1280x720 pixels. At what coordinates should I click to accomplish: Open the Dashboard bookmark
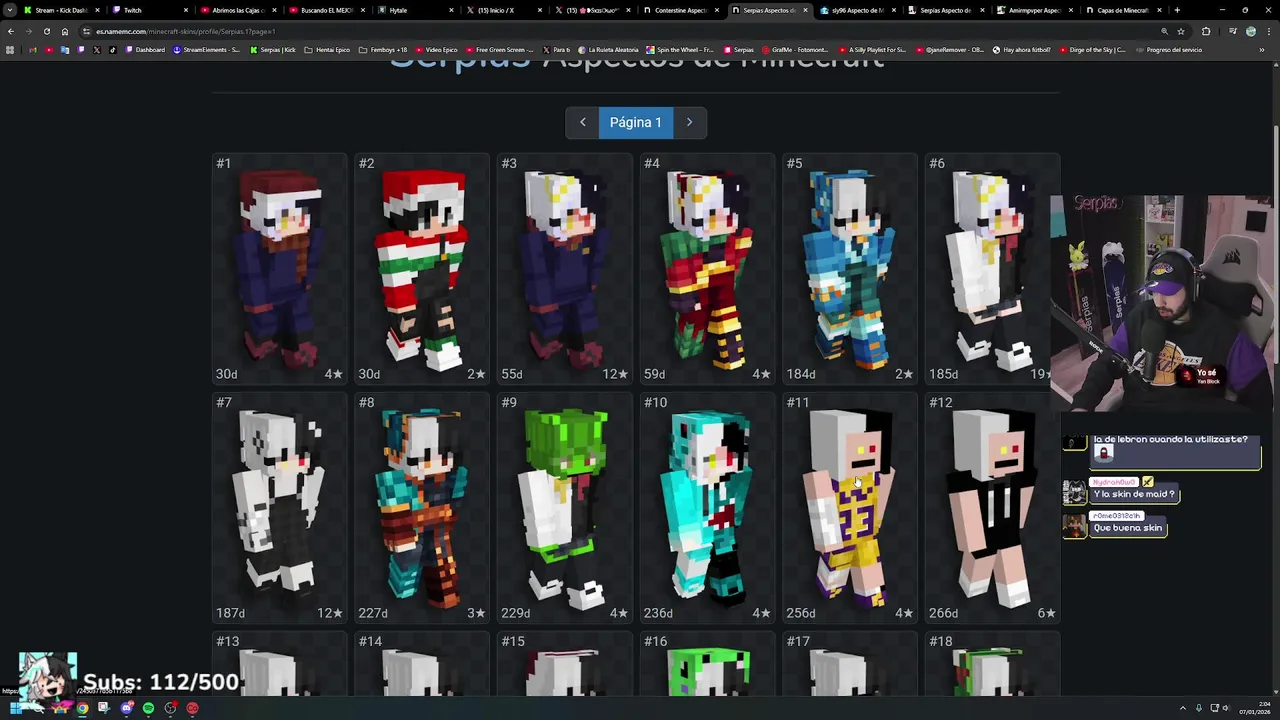[x=145, y=50]
